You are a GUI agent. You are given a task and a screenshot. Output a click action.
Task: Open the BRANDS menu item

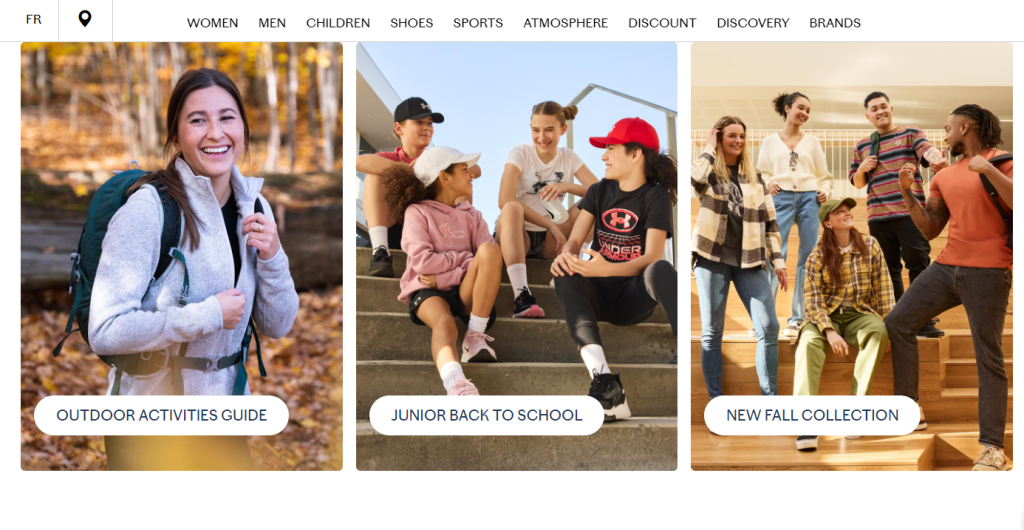(835, 23)
